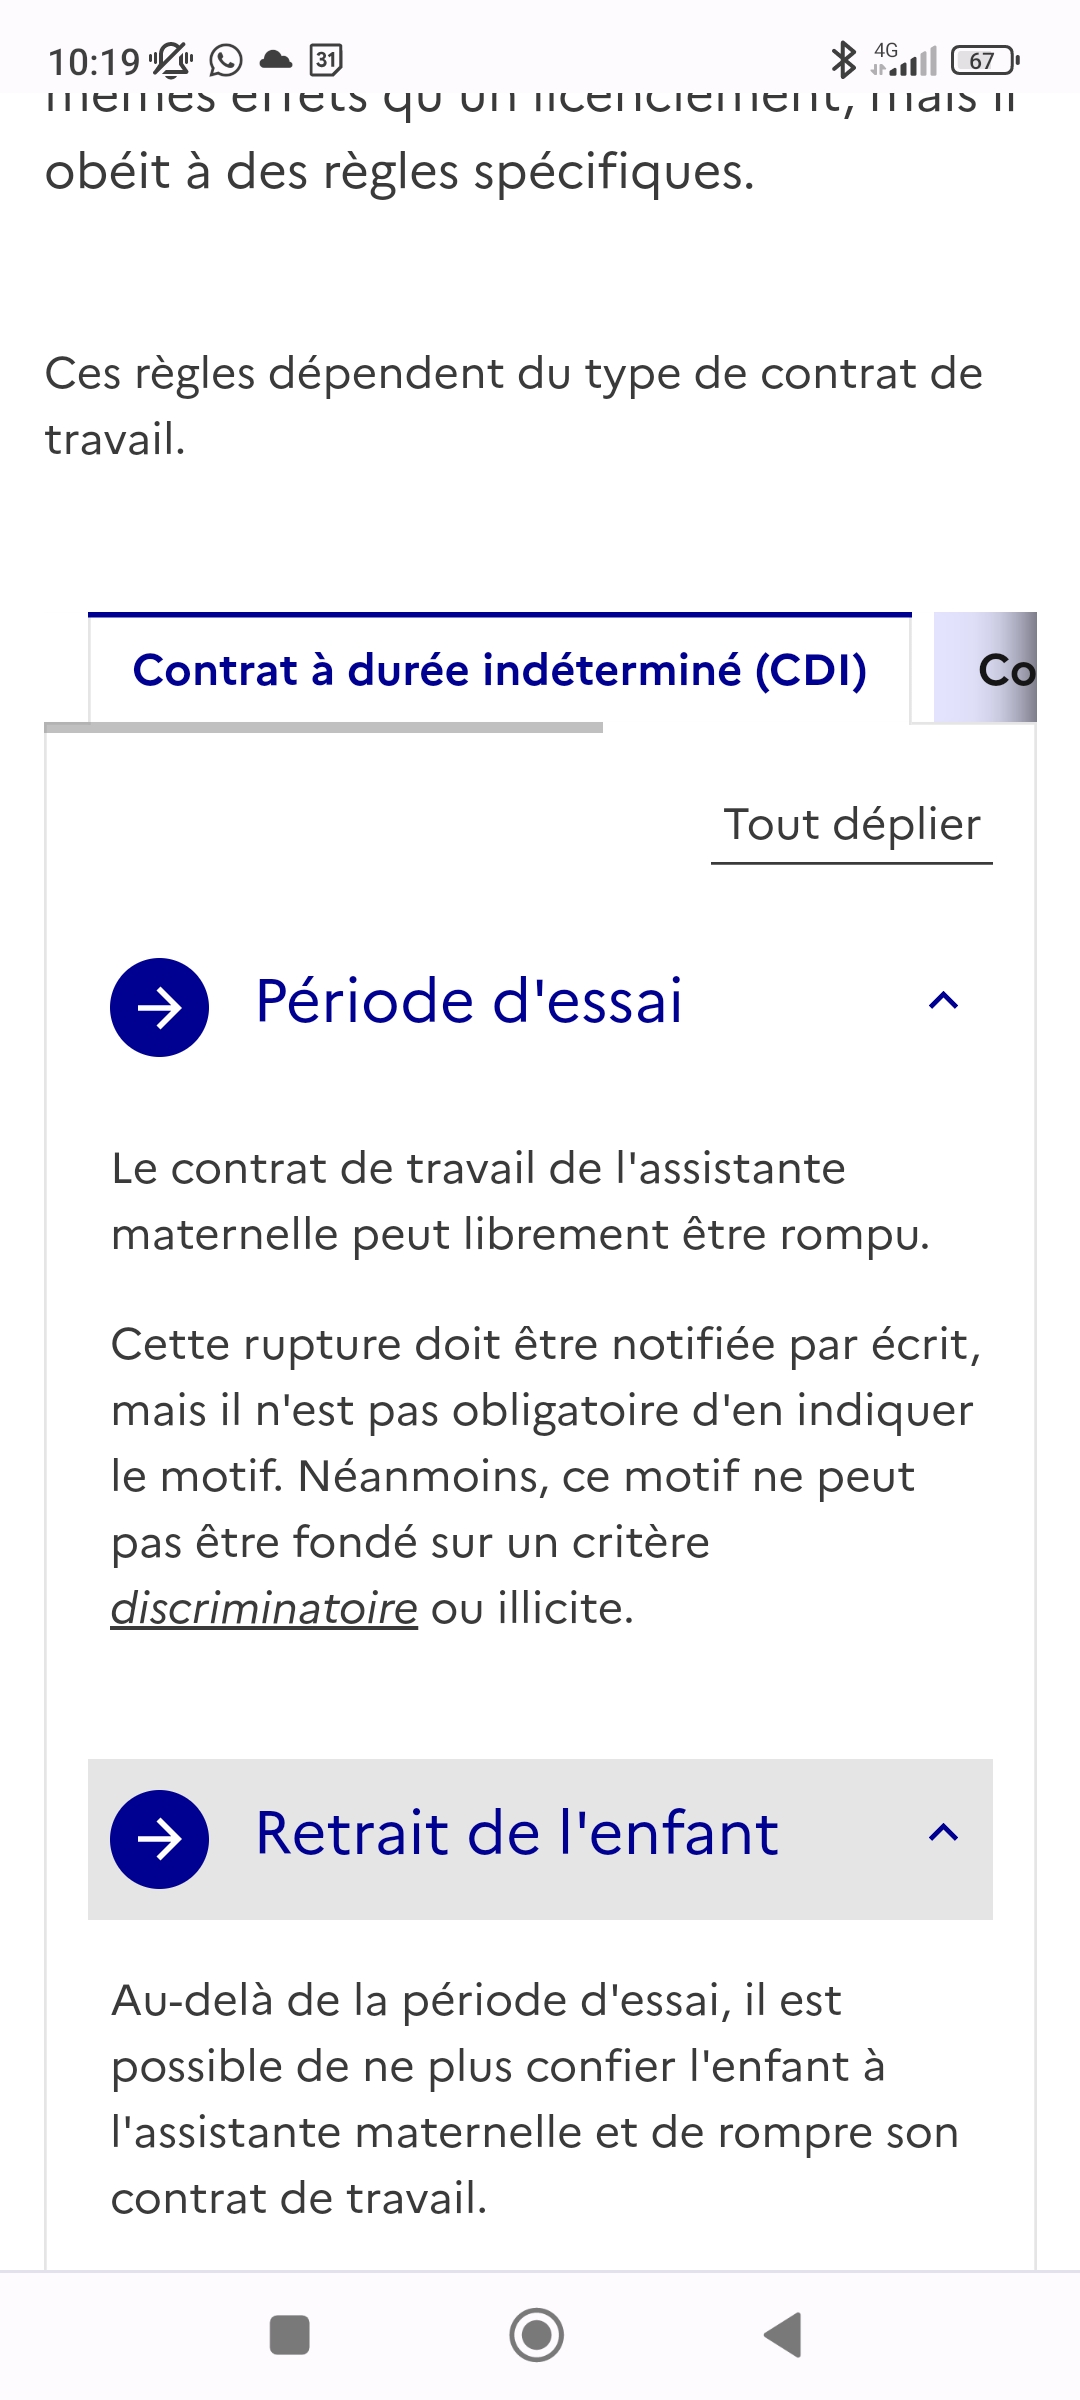Tap the arrow icon beside Retrait de l'enfant
This screenshot has height=2400, width=1080.
click(x=159, y=1839)
